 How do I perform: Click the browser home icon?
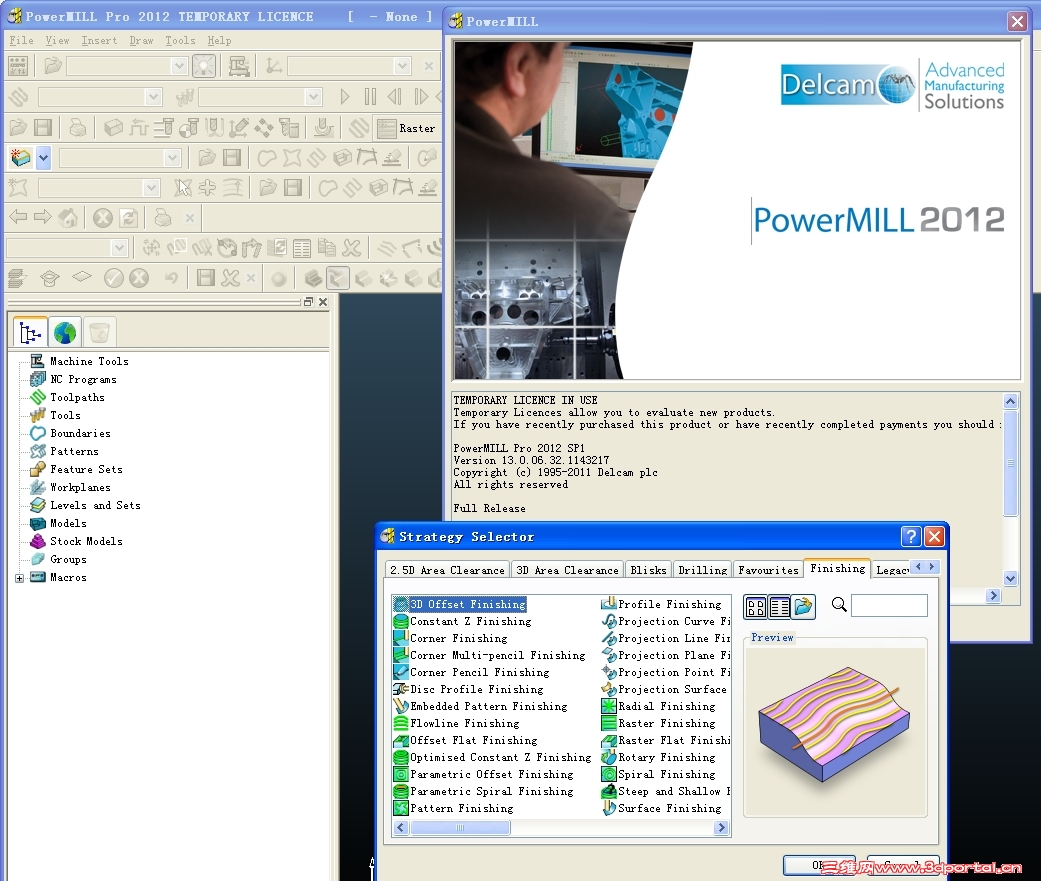click(68, 217)
